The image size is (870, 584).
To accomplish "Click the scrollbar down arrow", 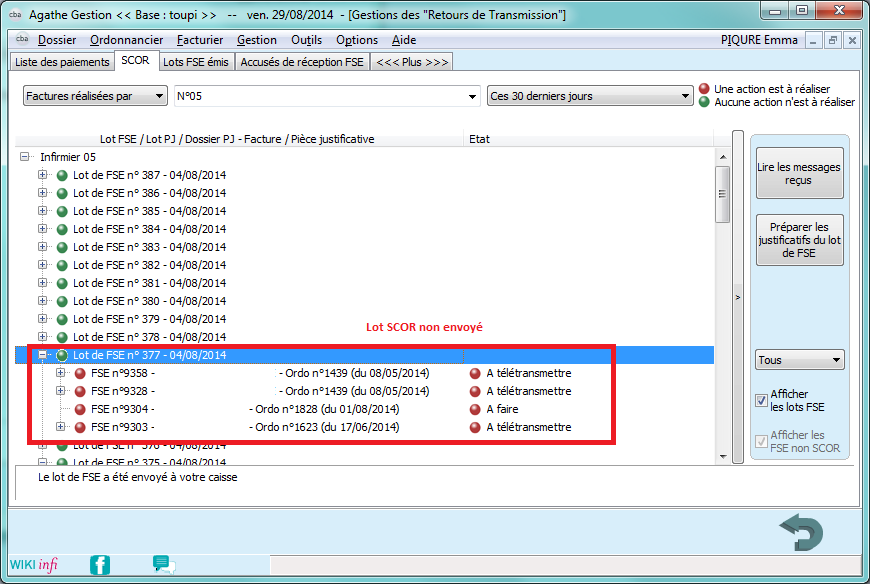I will (x=722, y=456).
